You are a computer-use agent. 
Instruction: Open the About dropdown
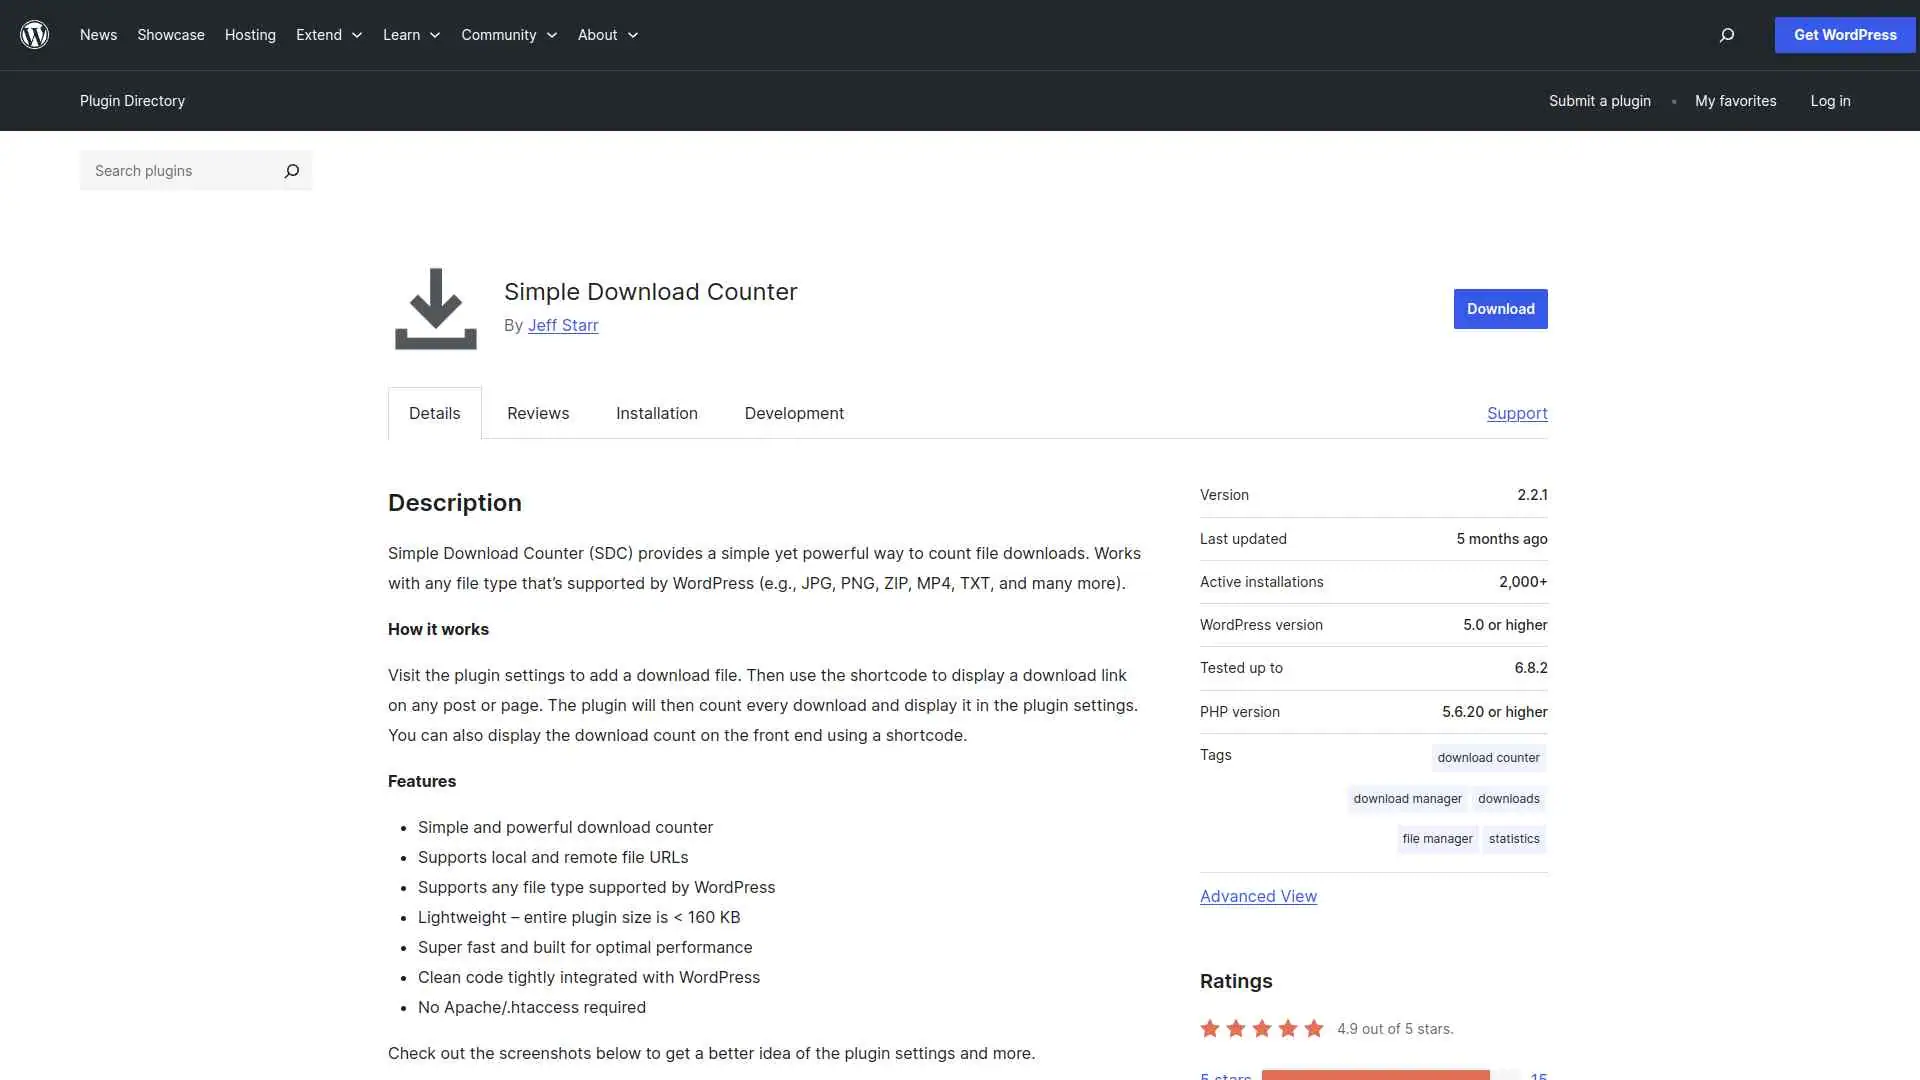pos(606,35)
